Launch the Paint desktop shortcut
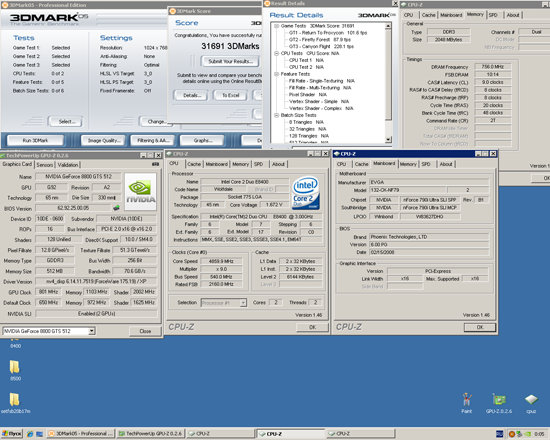This screenshot has height=440, width=550. (467, 403)
